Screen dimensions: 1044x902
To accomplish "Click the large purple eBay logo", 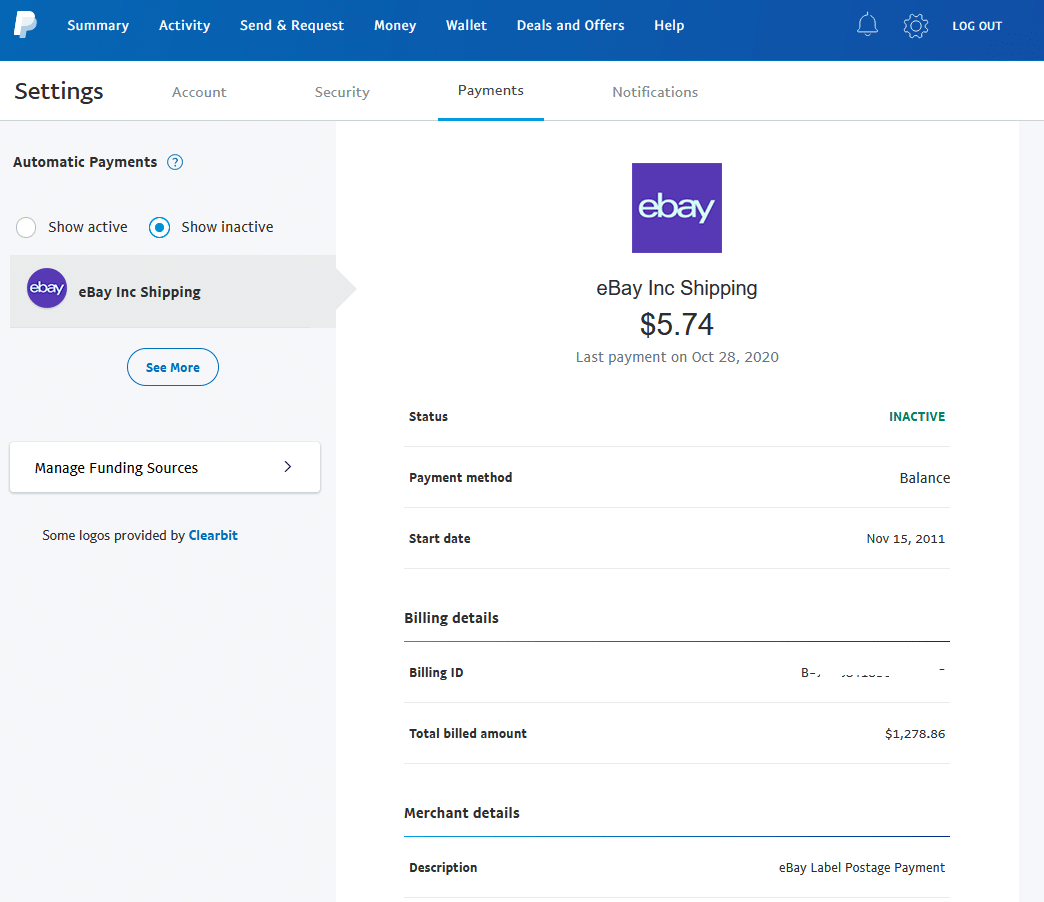I will tap(676, 208).
